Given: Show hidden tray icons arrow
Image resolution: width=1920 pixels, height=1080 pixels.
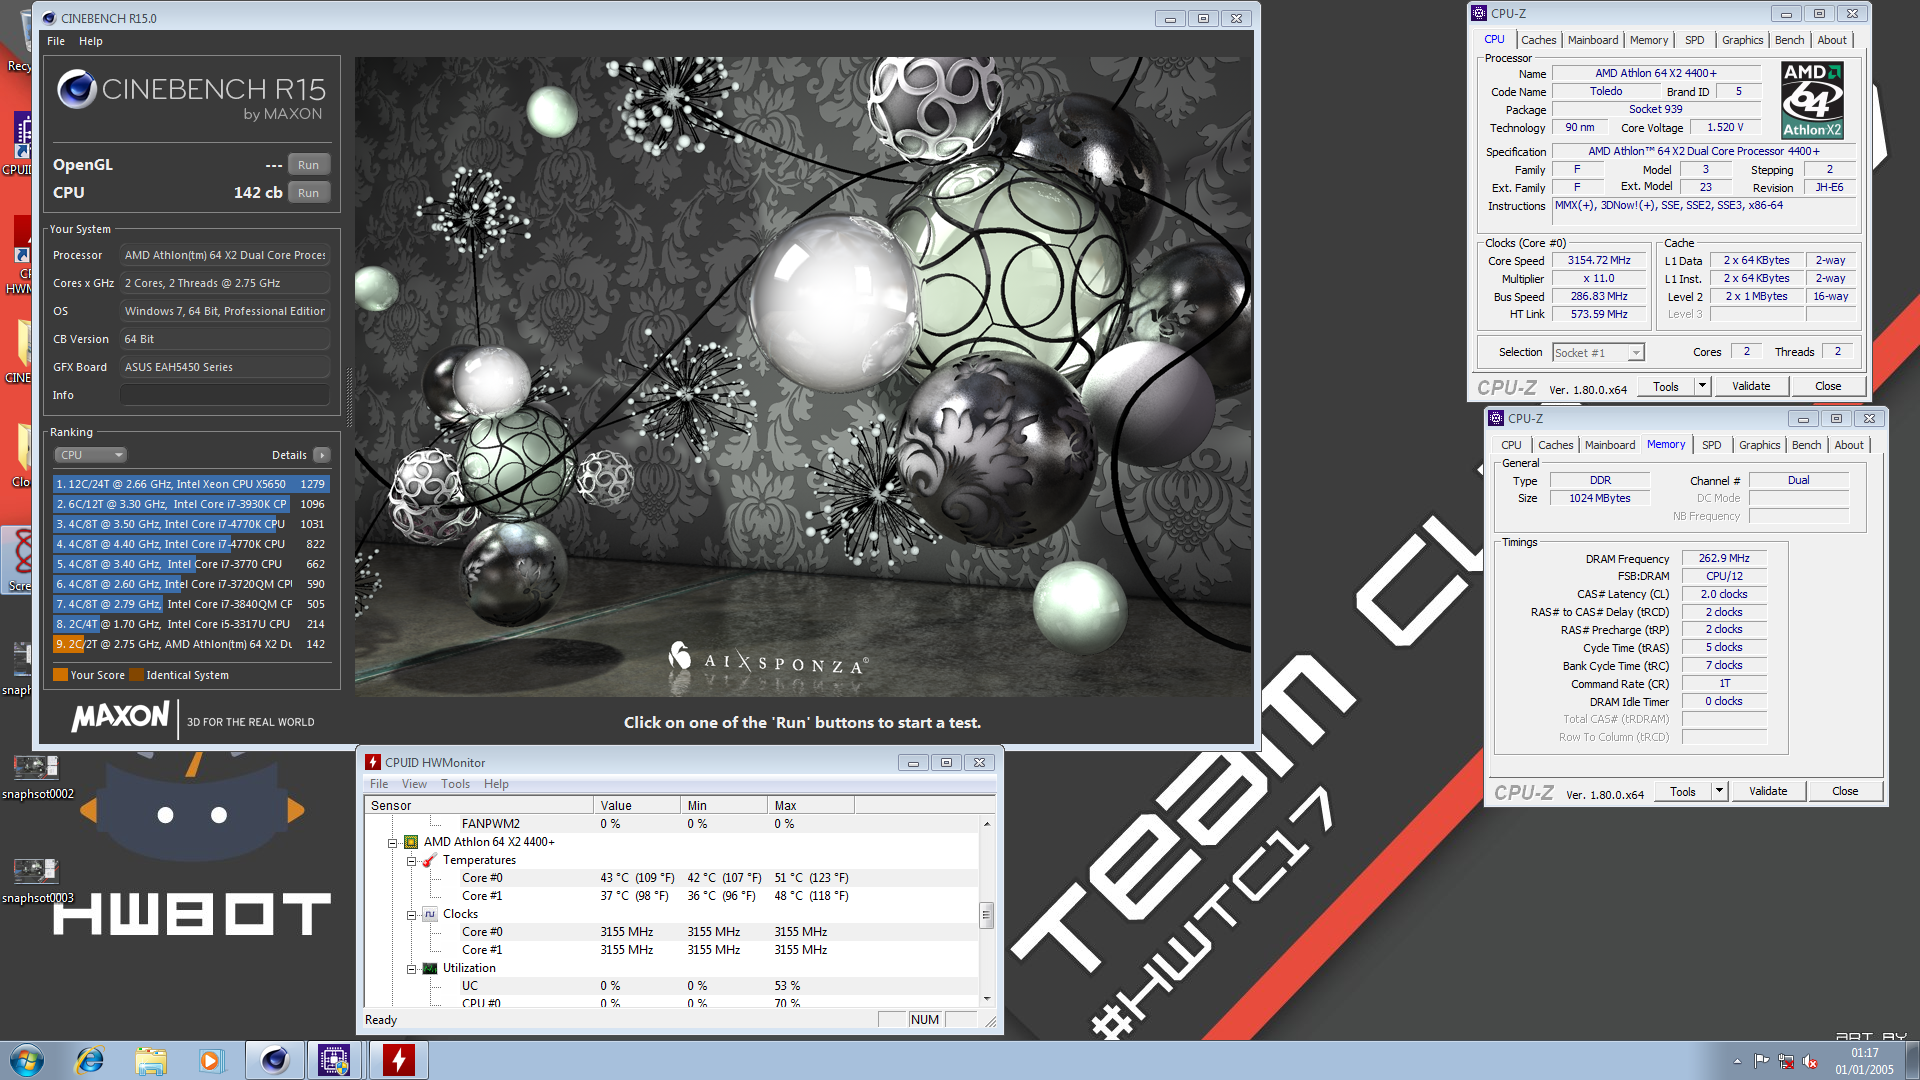Looking at the screenshot, I should coord(1737,1061).
